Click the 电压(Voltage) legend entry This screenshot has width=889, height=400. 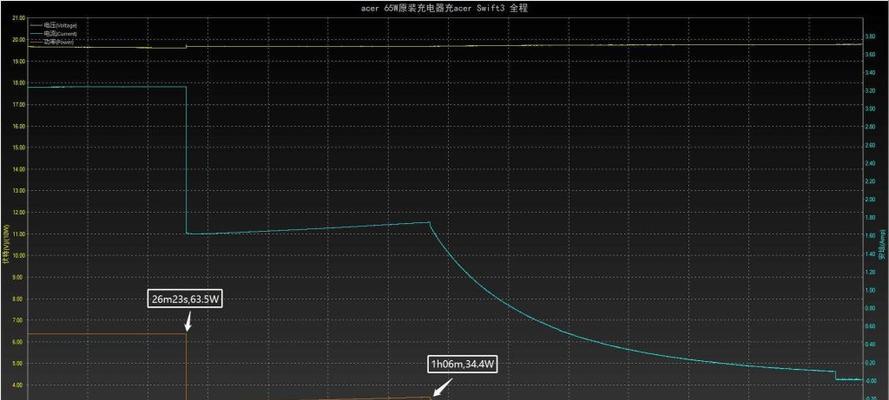54,26
